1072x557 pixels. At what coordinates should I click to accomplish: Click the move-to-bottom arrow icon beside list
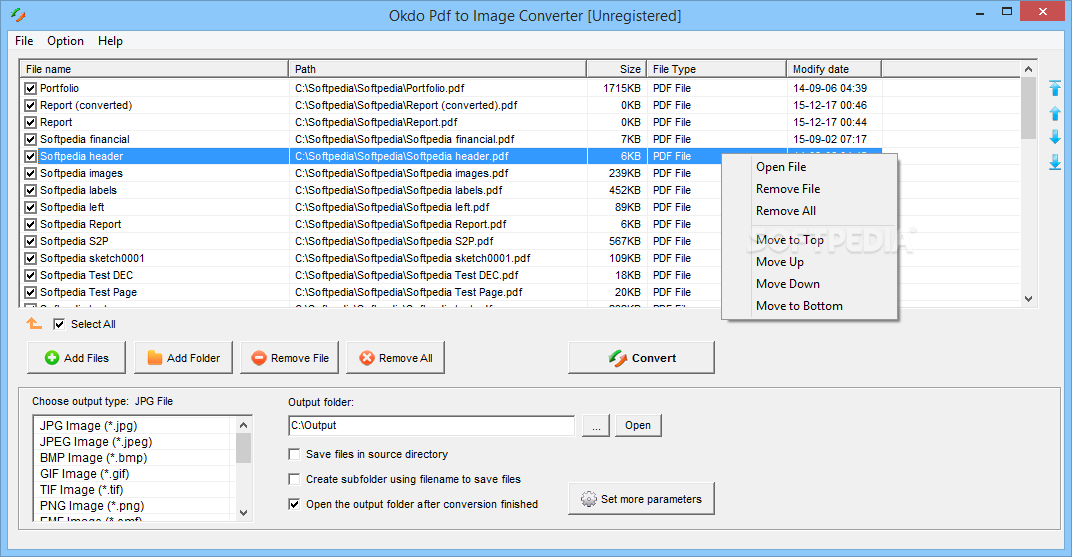tap(1055, 162)
